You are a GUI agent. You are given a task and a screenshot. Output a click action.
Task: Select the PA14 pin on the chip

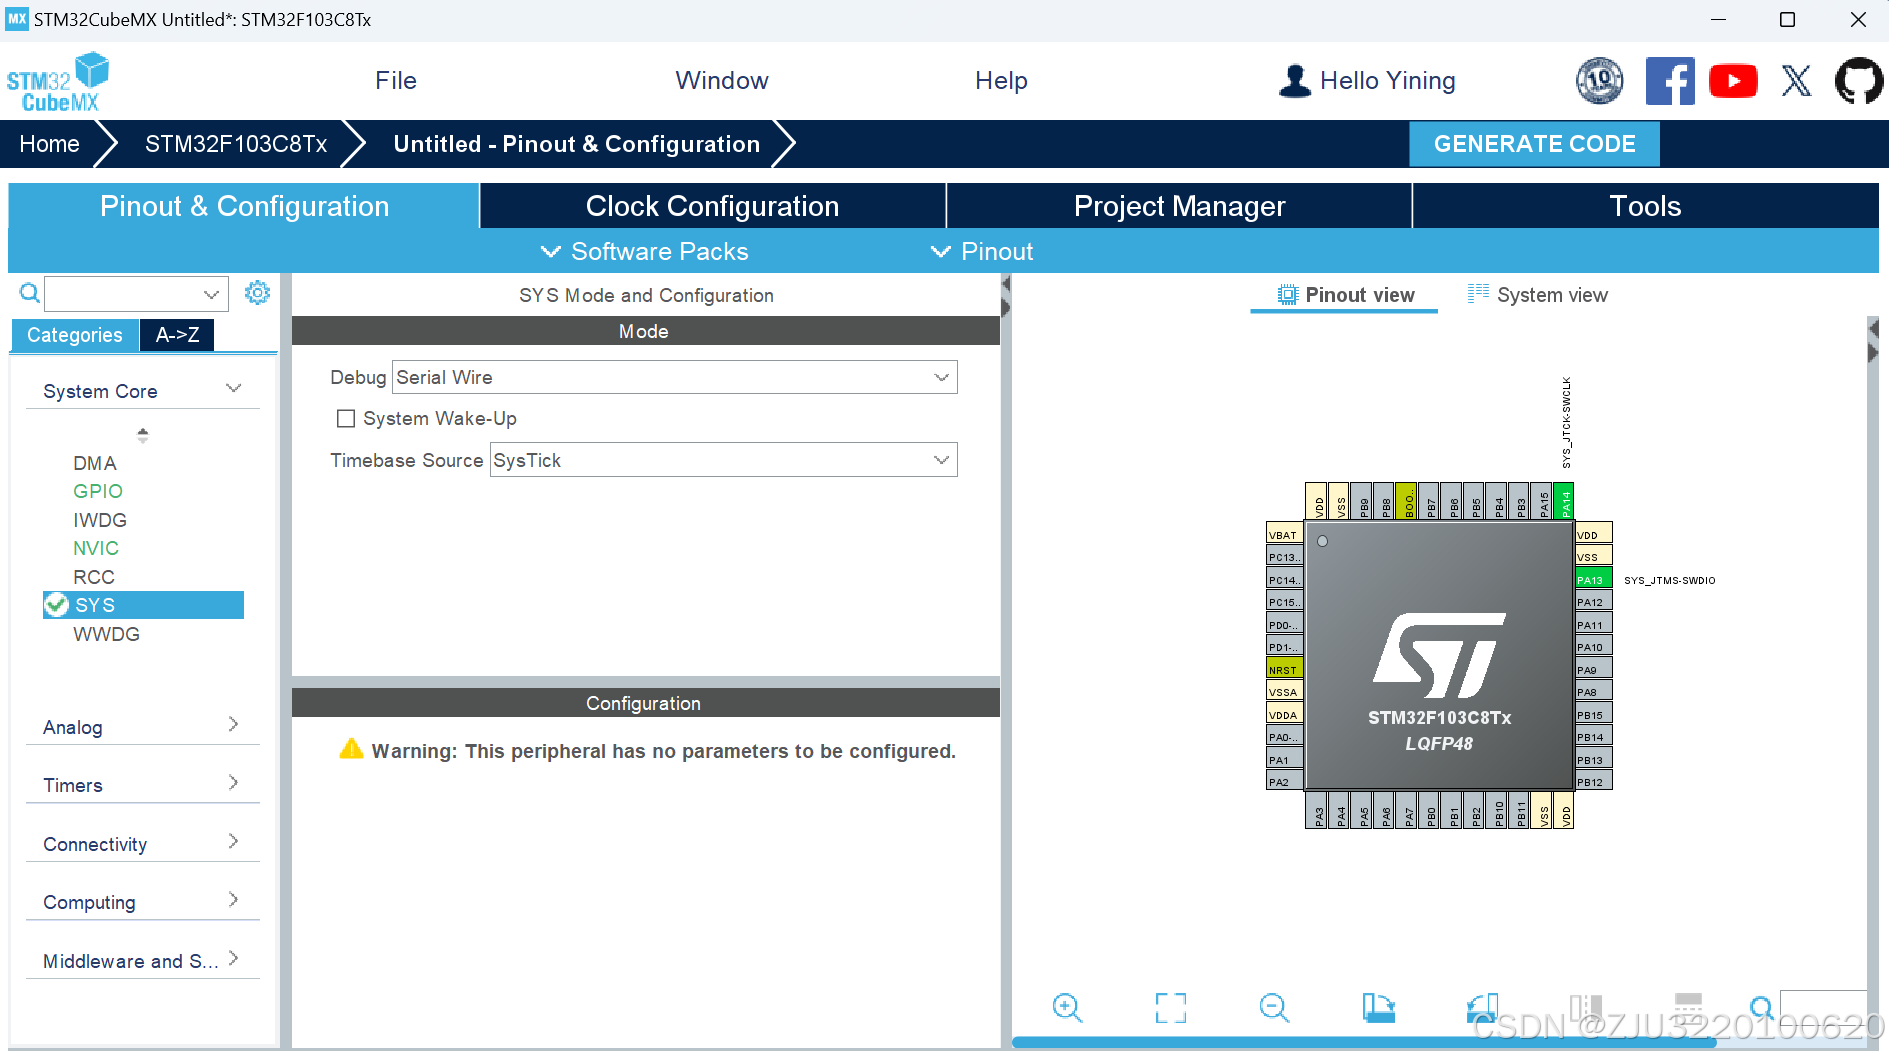point(1565,502)
